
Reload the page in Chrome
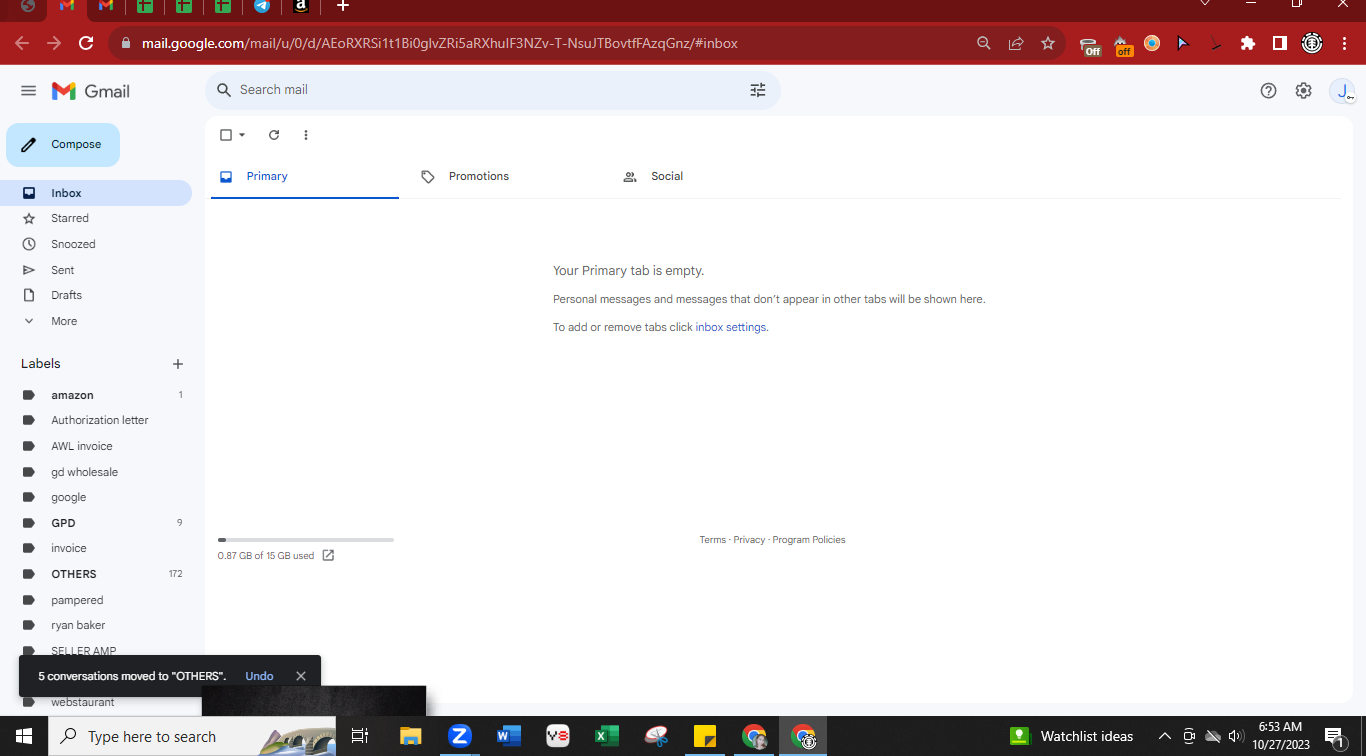pyautogui.click(x=86, y=43)
